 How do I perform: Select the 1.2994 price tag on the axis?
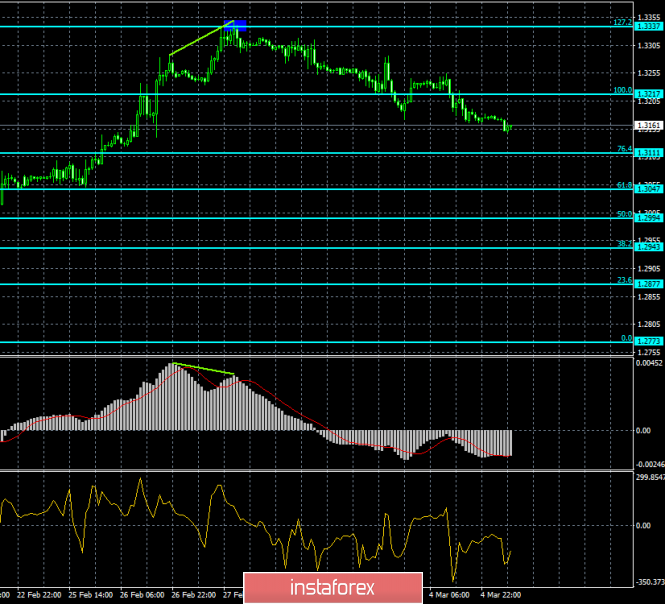click(x=648, y=218)
